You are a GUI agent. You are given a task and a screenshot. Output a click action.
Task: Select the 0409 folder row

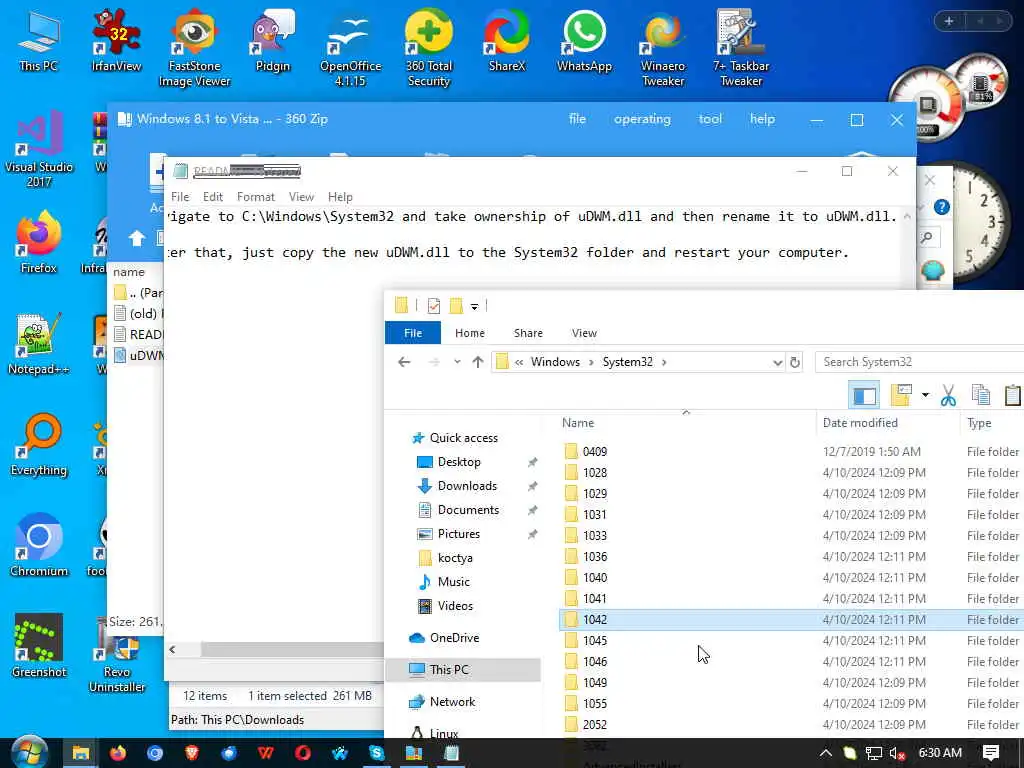[x=792, y=451]
